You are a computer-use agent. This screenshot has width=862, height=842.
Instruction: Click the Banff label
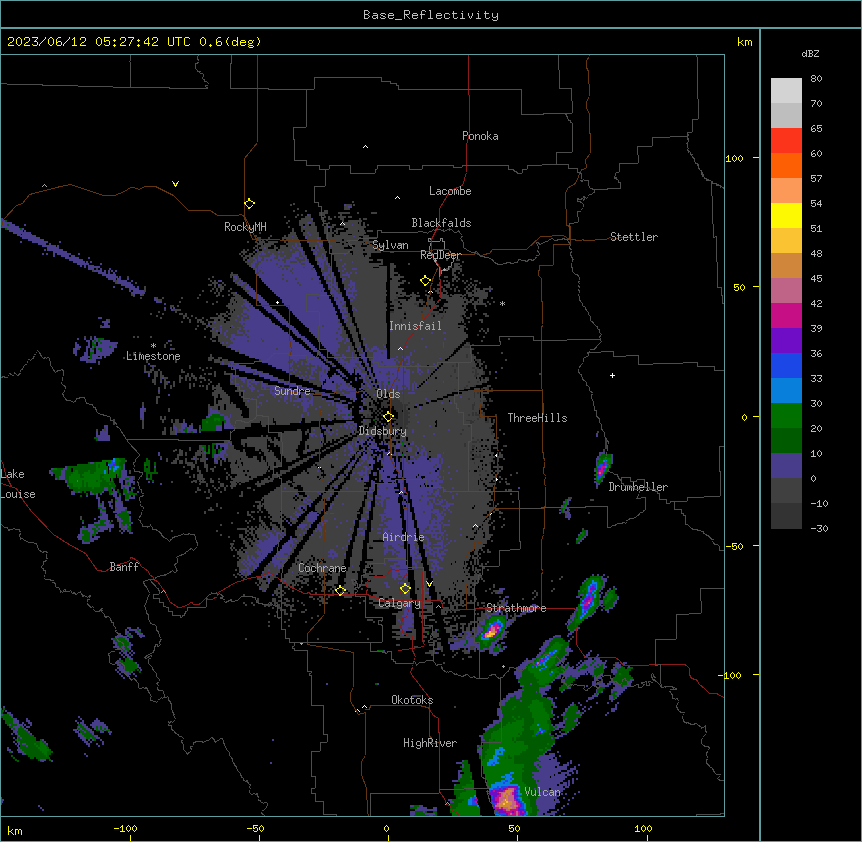point(124,567)
